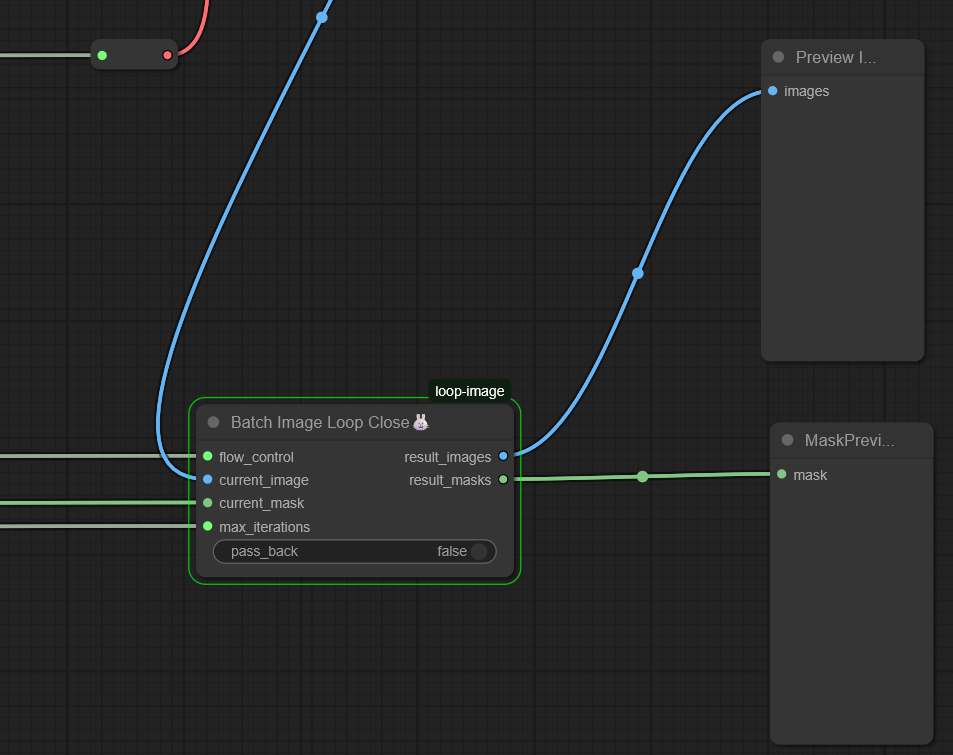Click the result_masks output port
This screenshot has height=755, width=953.
click(503, 479)
